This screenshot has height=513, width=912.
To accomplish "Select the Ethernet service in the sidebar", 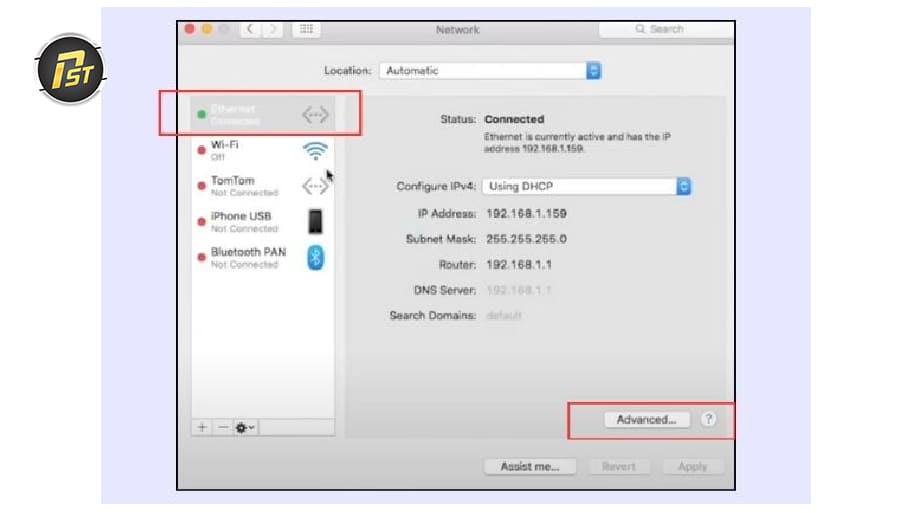I will [x=263, y=114].
